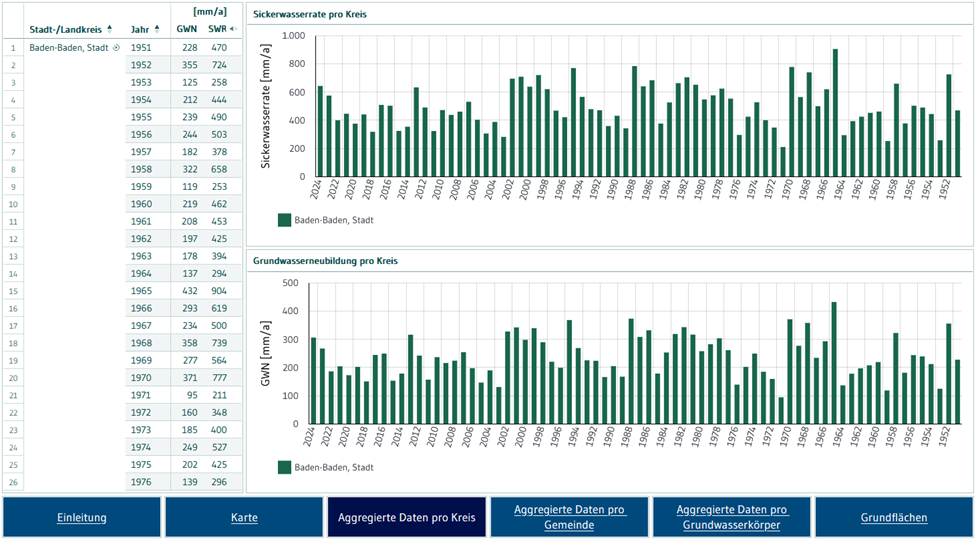Switch to the Karte tab

click(x=244, y=517)
